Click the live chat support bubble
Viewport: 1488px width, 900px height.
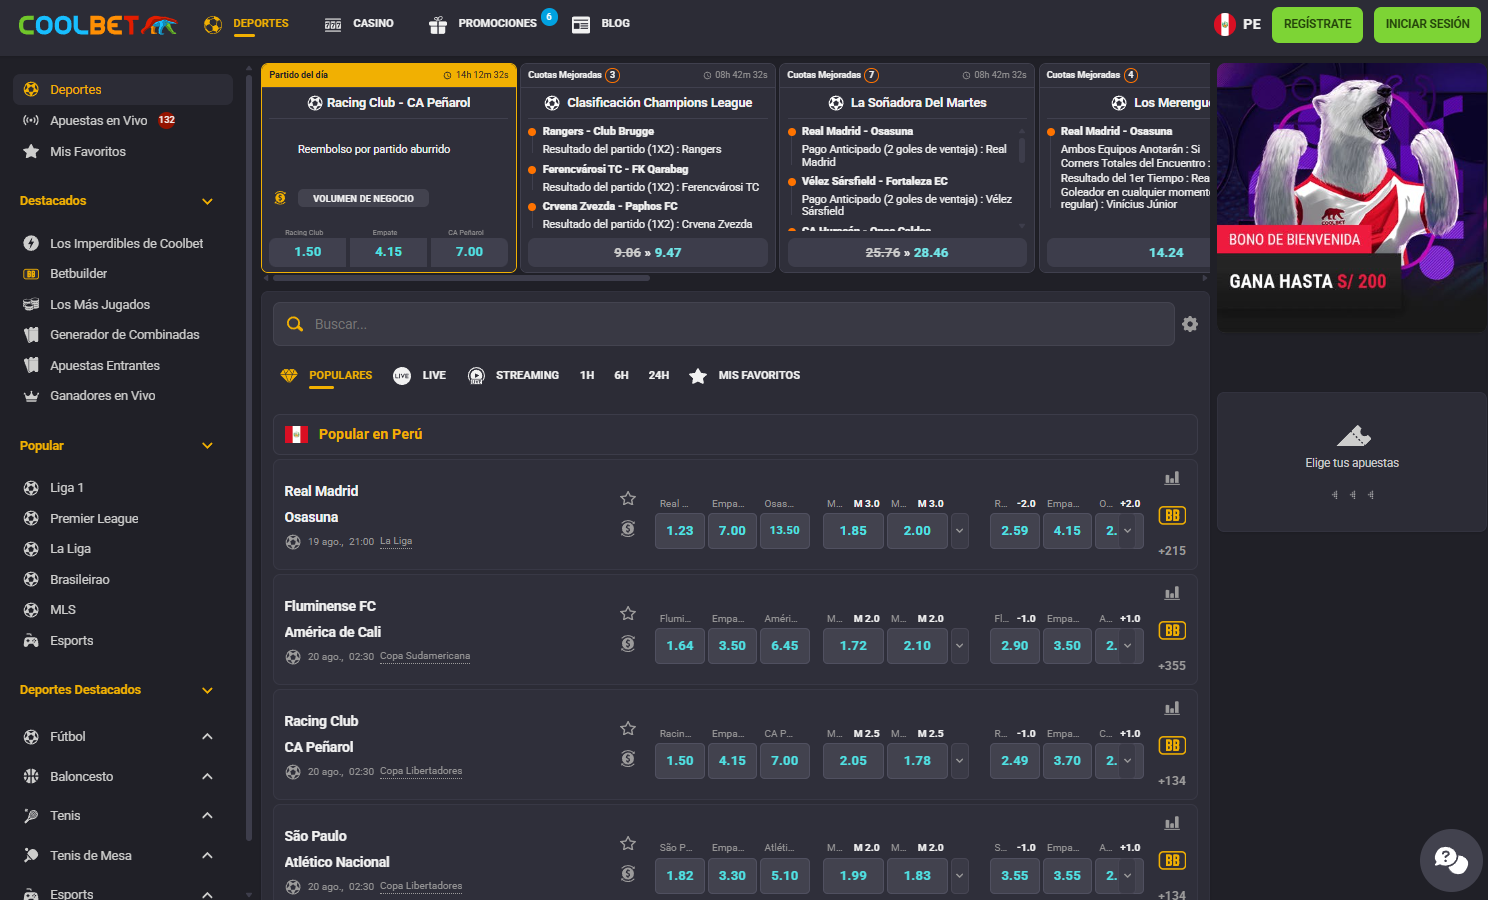pyautogui.click(x=1450, y=860)
